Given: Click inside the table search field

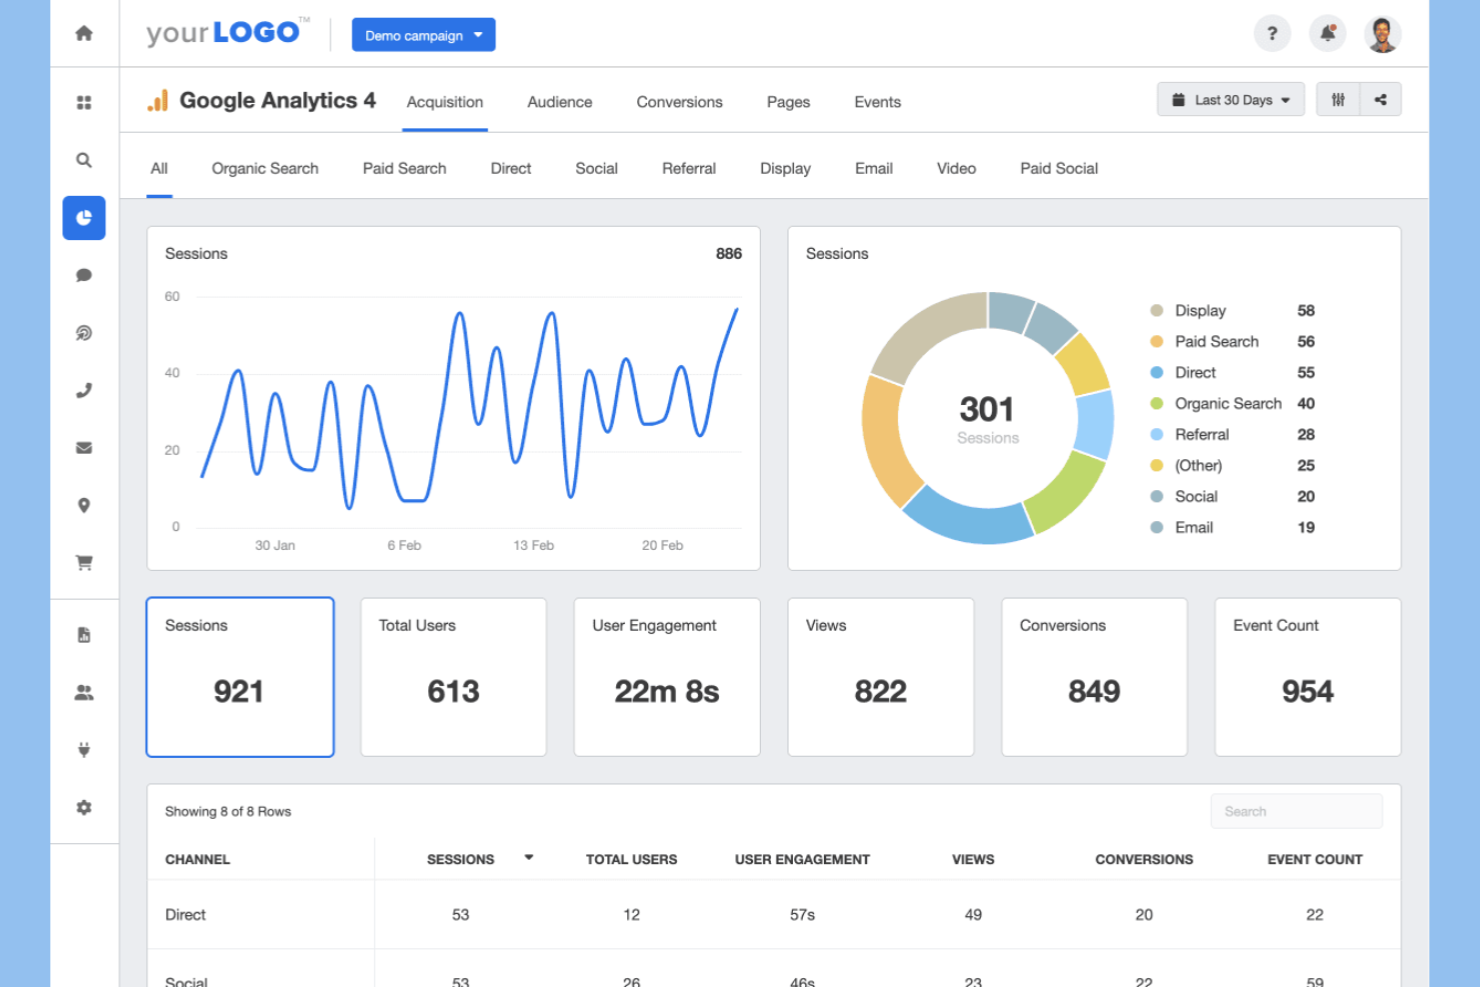Looking at the screenshot, I should (x=1296, y=810).
